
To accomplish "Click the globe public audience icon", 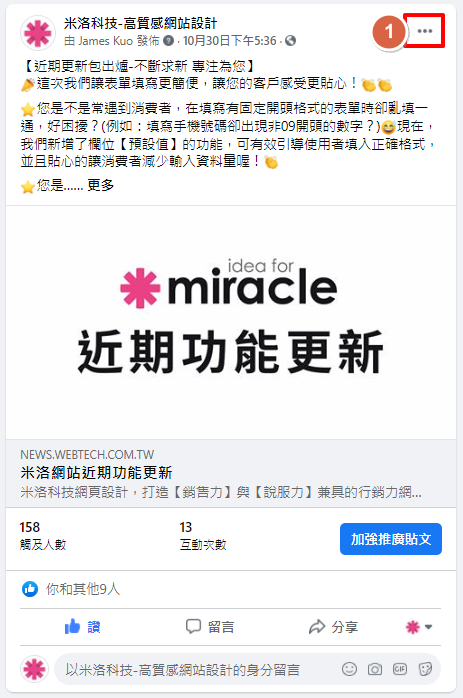I will (290, 41).
